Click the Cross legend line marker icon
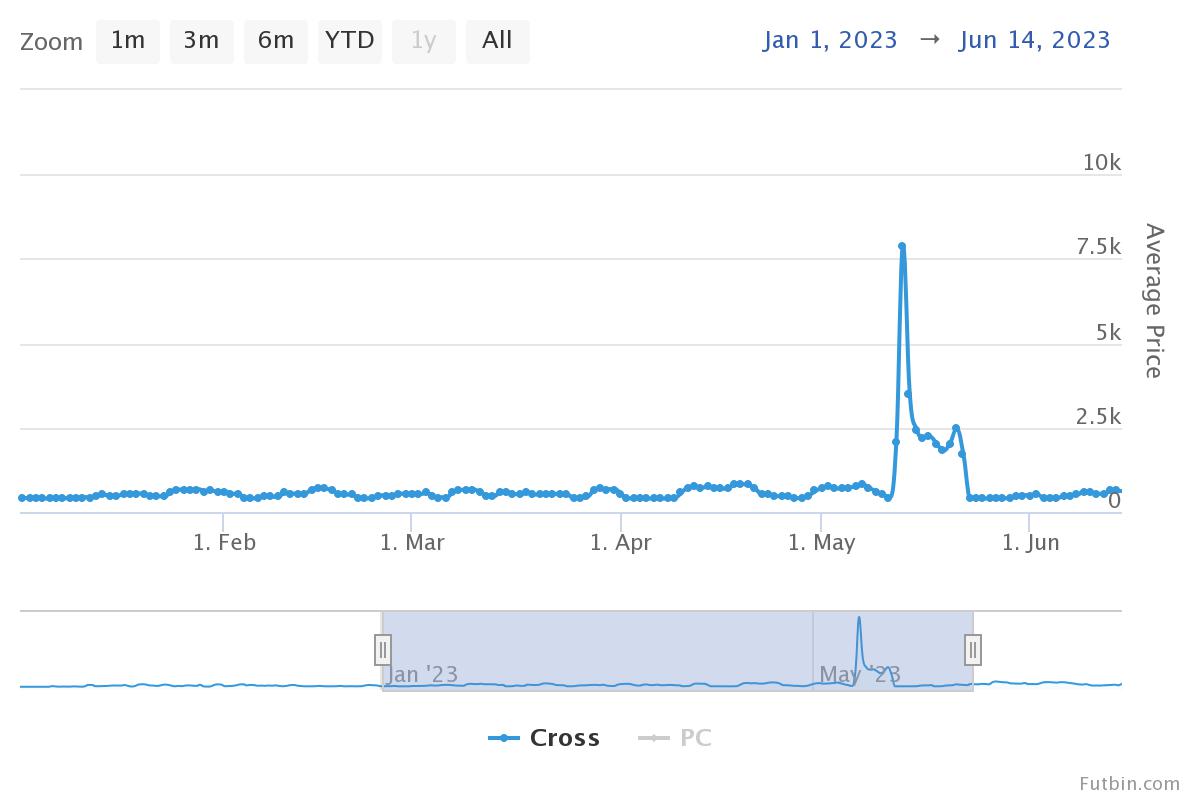The width and height of the screenshot is (1200, 800). coord(504,738)
